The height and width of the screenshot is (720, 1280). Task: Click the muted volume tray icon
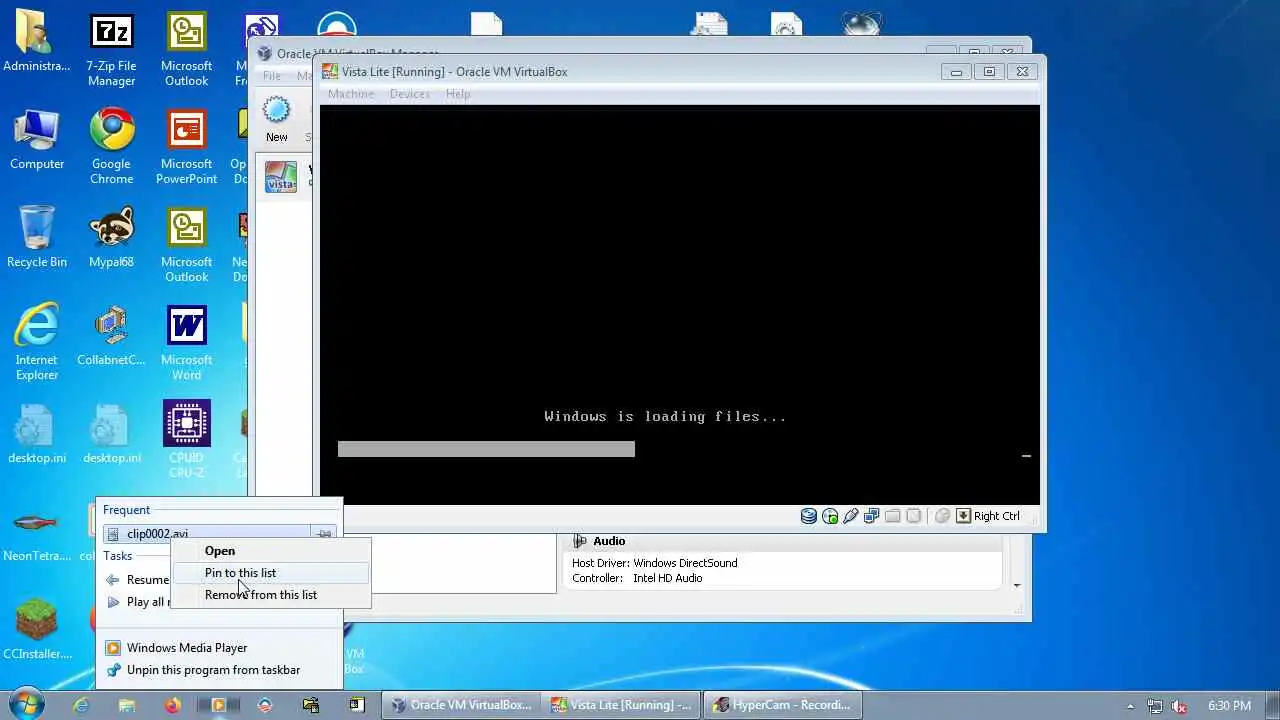coord(1179,705)
